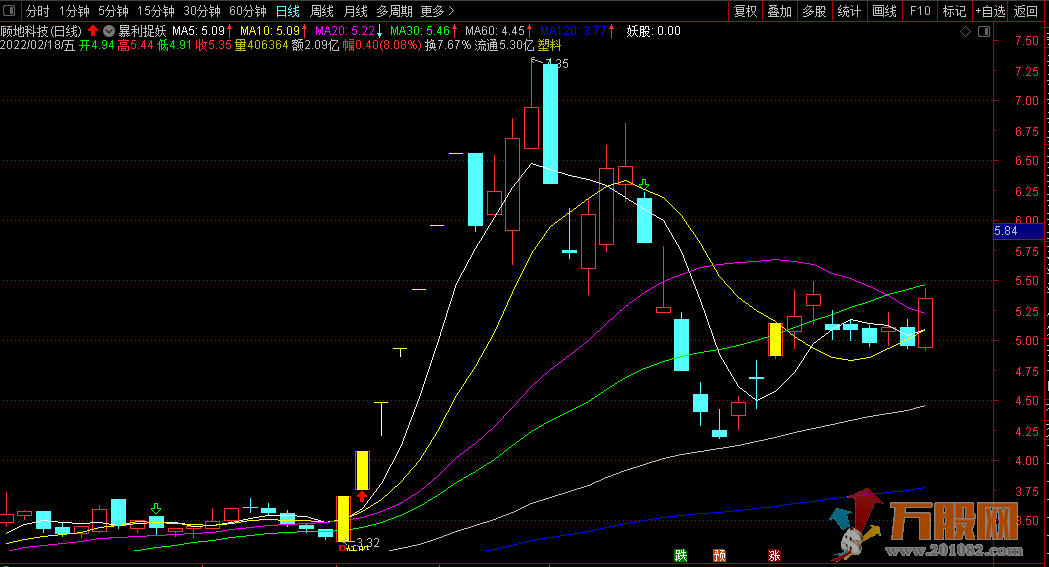Open the 画线 drawing tools

click(x=884, y=11)
